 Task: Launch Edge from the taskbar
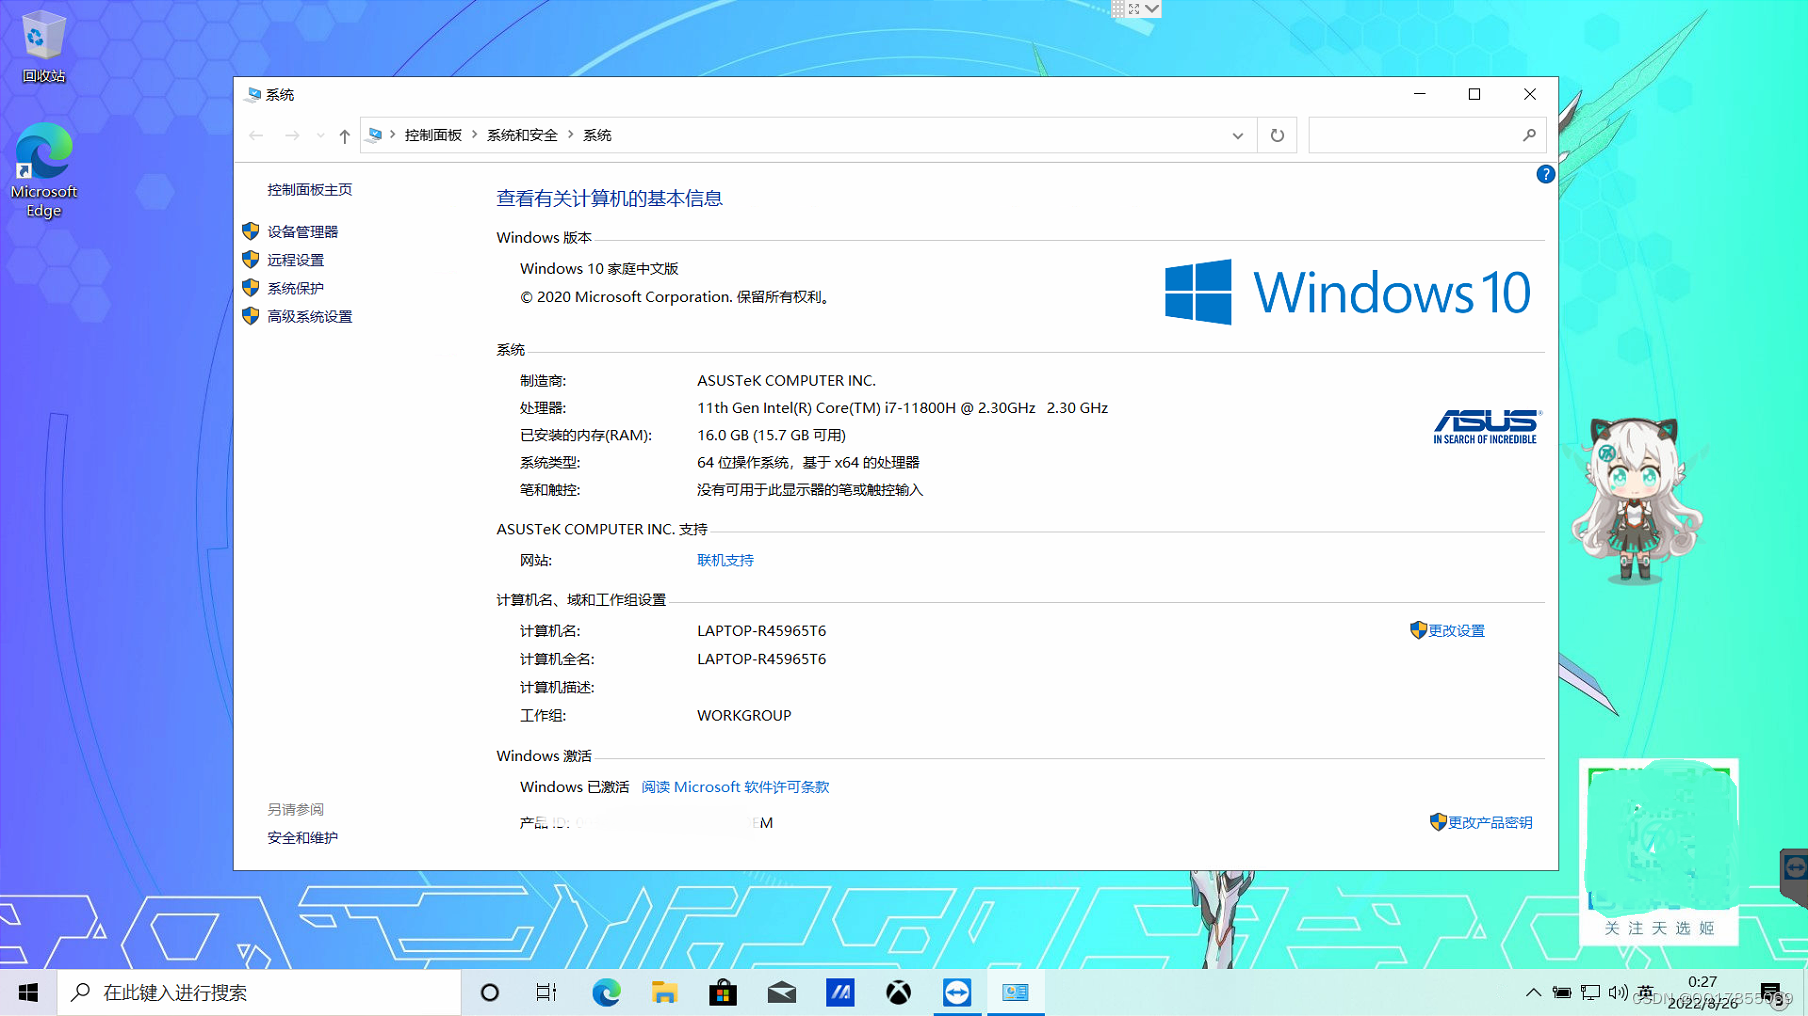tap(606, 992)
